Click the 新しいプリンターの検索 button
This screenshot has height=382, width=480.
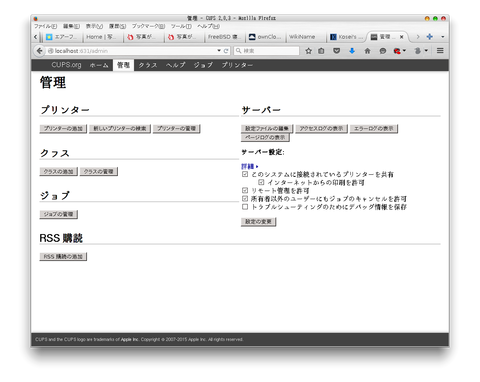click(x=120, y=129)
